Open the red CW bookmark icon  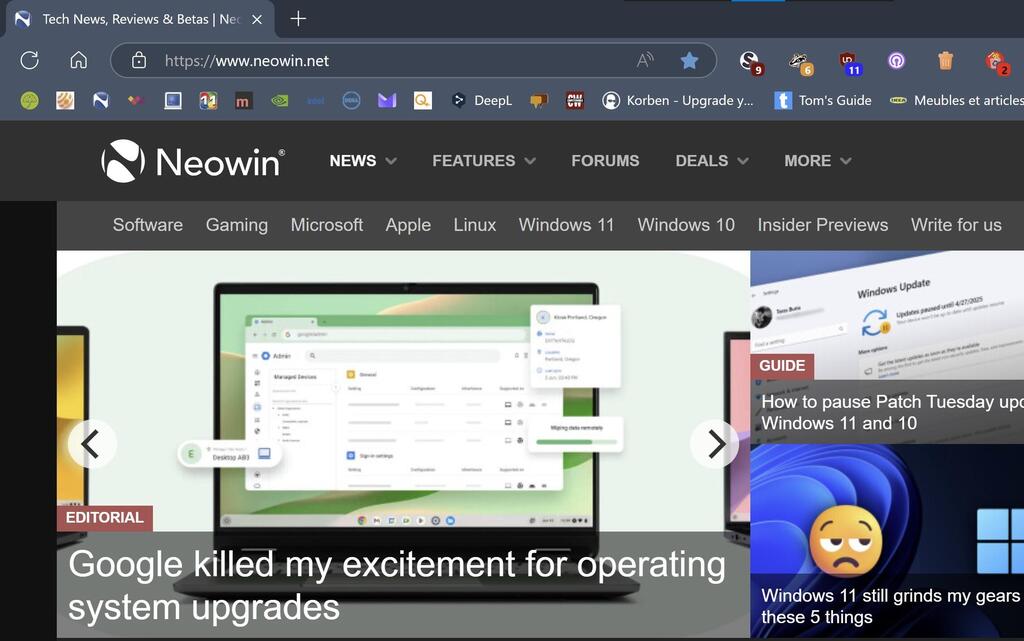(575, 101)
